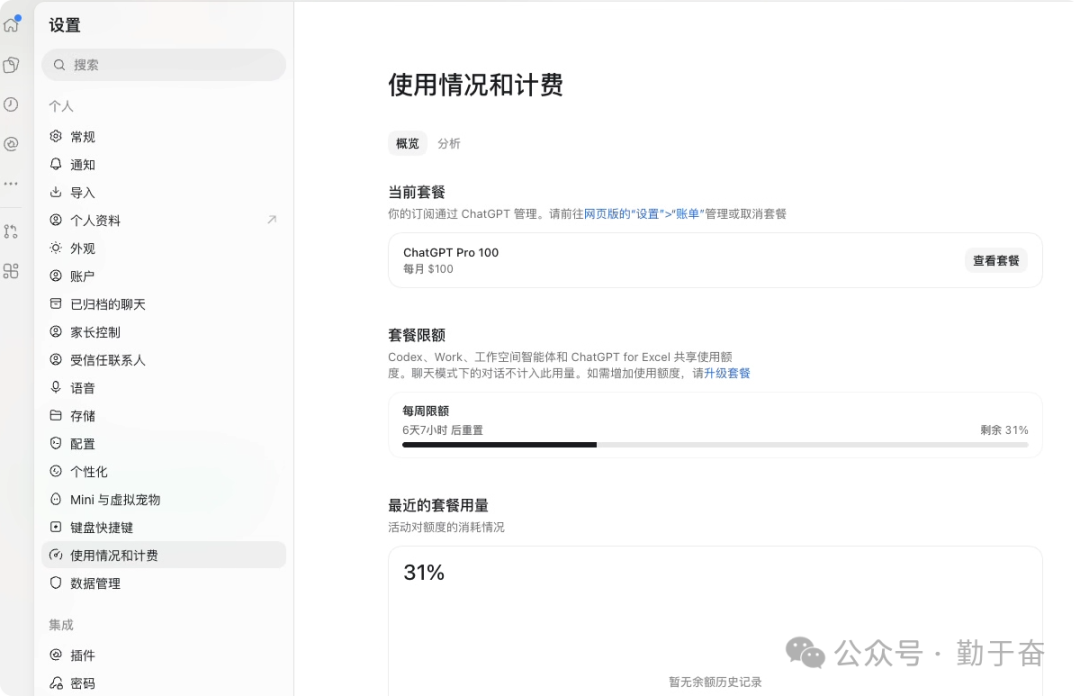Select 存储 in sidebar
The height and width of the screenshot is (696, 1080).
[x=164, y=416]
